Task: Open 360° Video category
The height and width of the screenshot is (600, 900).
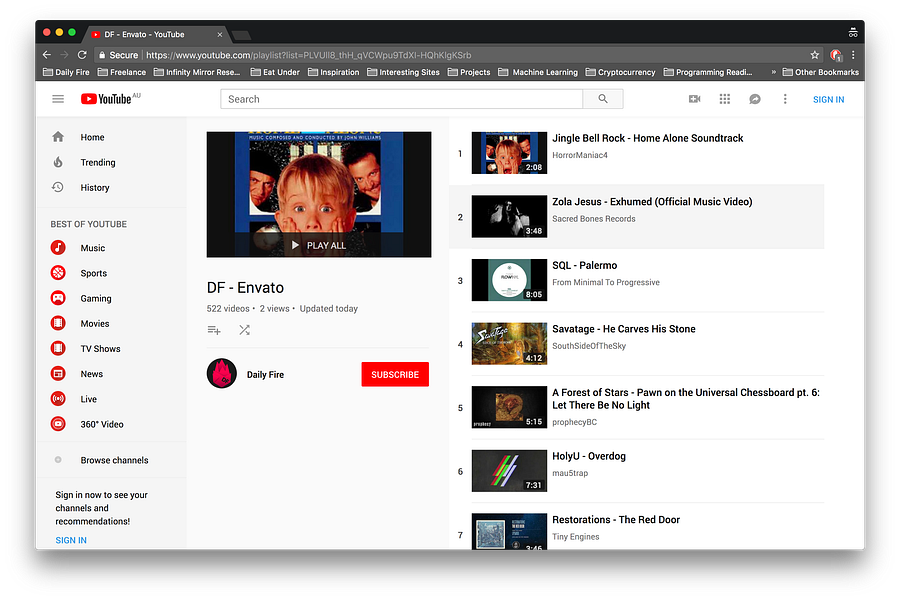Action: coord(102,424)
